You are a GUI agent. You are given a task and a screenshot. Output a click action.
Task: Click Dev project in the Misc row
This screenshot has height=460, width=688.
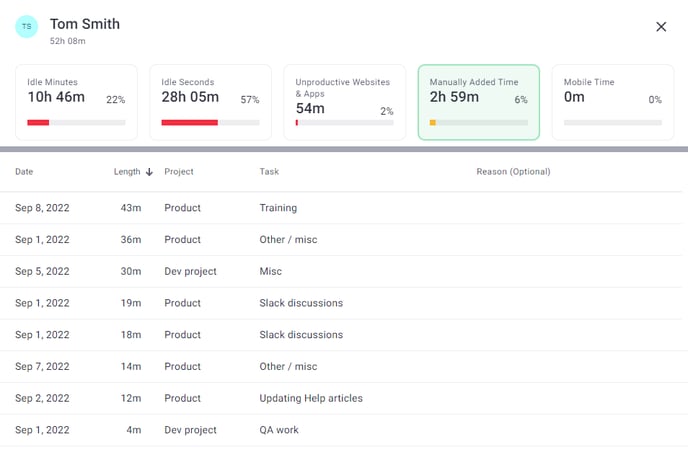point(190,271)
